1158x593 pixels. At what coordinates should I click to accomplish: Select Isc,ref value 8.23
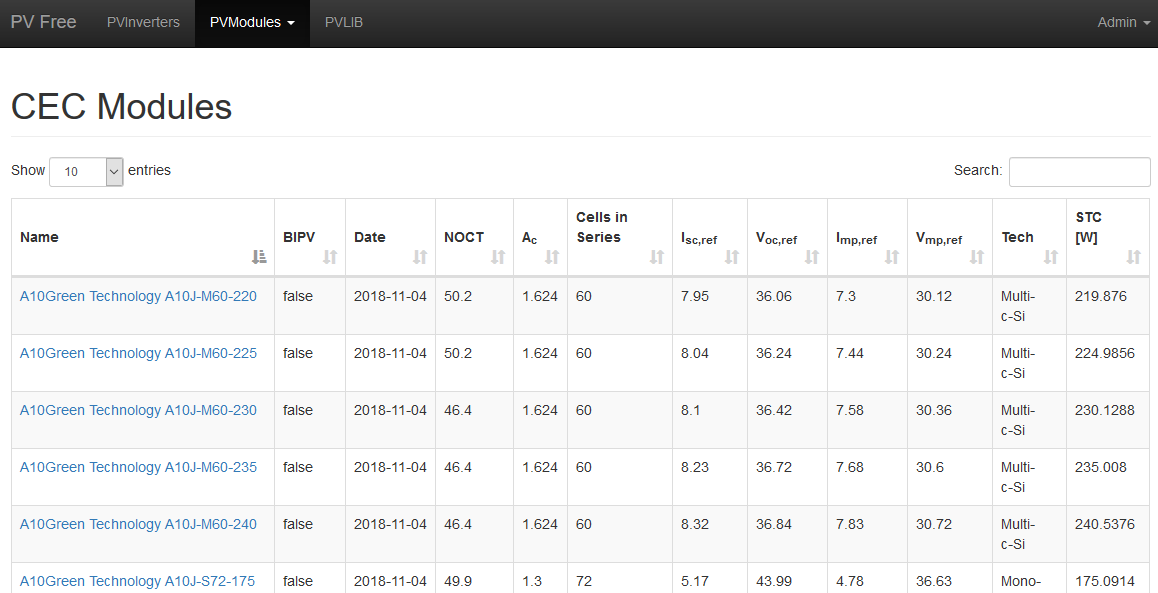pos(694,467)
